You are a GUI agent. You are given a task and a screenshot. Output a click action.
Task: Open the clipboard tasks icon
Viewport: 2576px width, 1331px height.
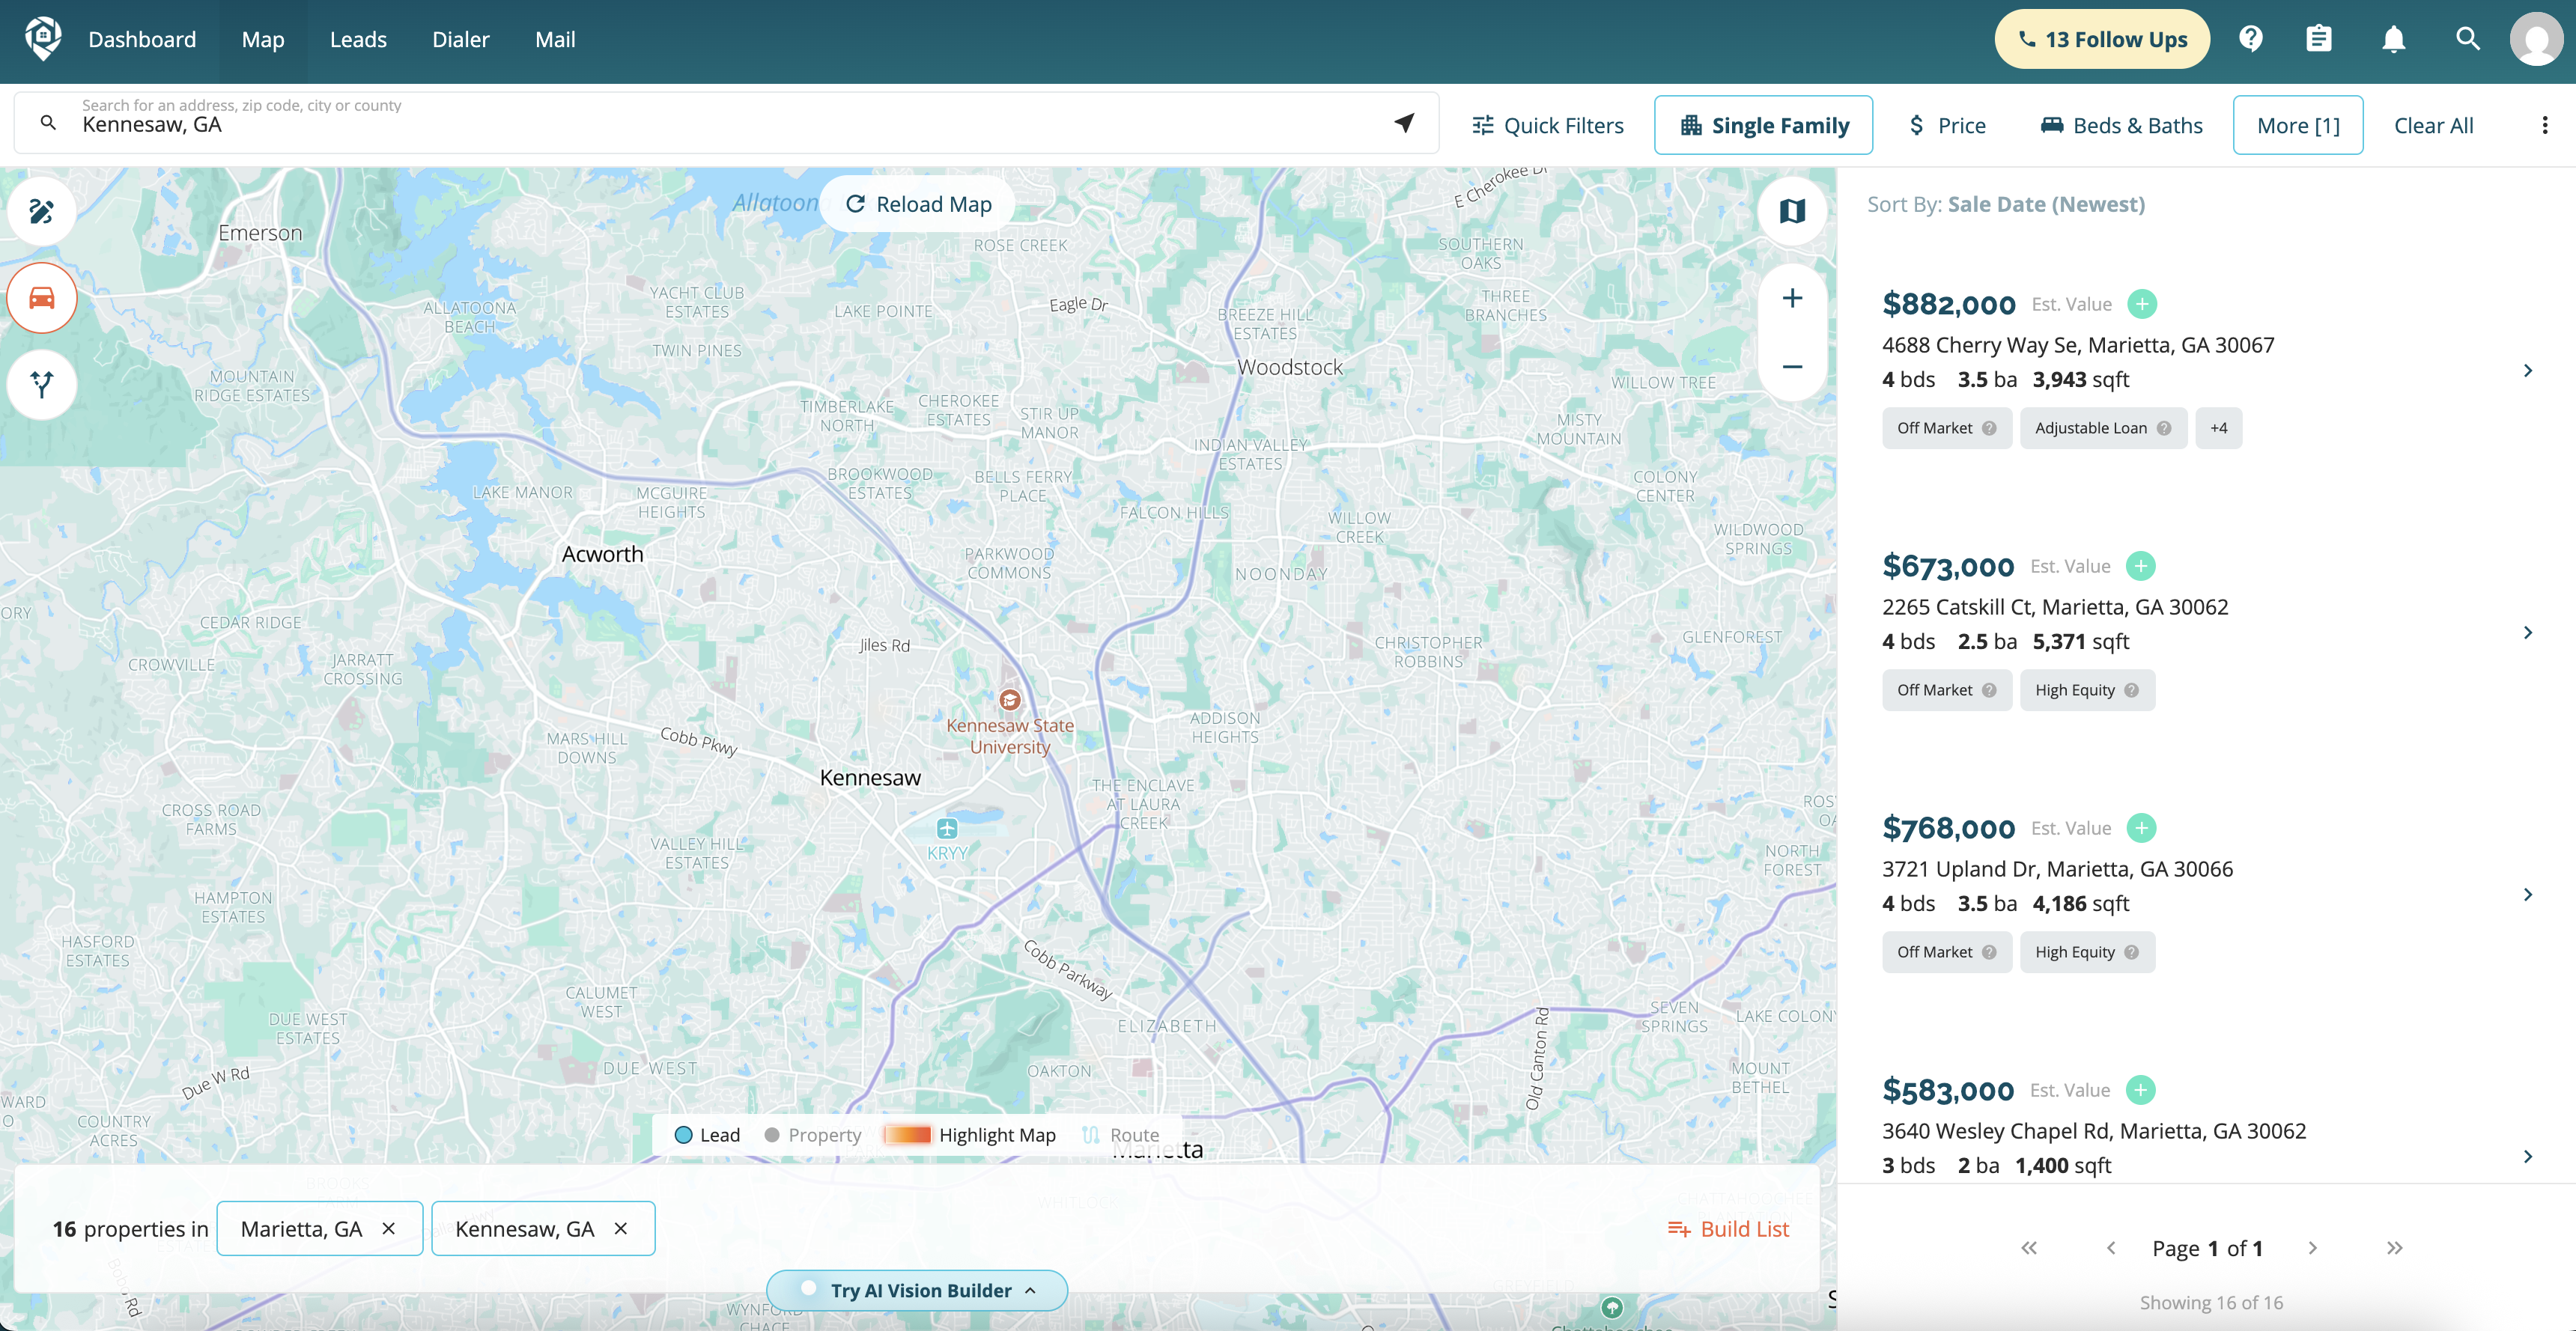[2319, 39]
